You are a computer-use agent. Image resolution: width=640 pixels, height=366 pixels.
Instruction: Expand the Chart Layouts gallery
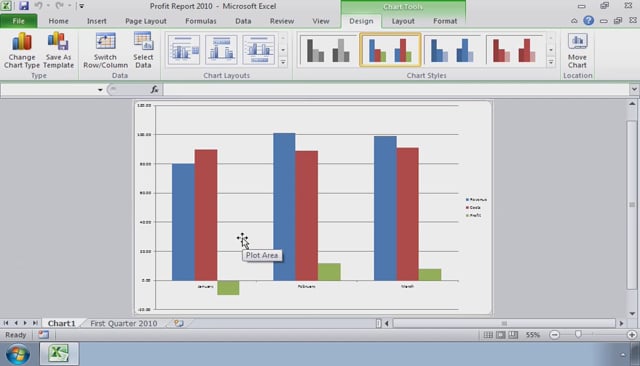pyautogui.click(x=283, y=62)
